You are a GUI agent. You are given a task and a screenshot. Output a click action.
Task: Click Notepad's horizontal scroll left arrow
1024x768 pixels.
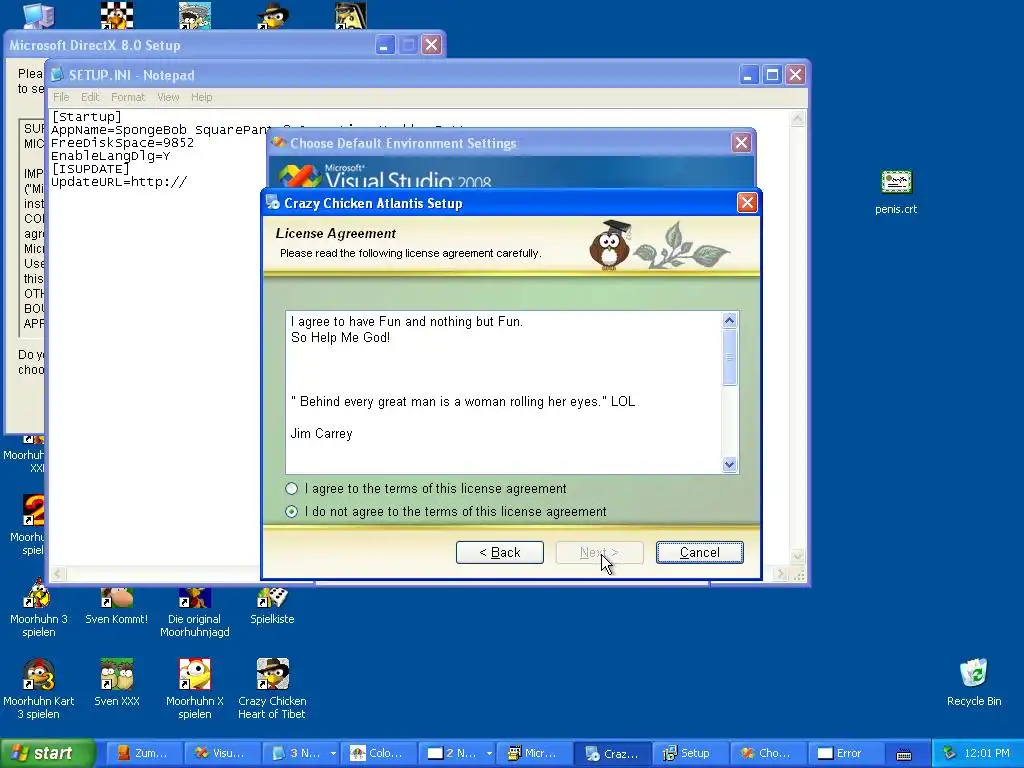(x=57, y=574)
